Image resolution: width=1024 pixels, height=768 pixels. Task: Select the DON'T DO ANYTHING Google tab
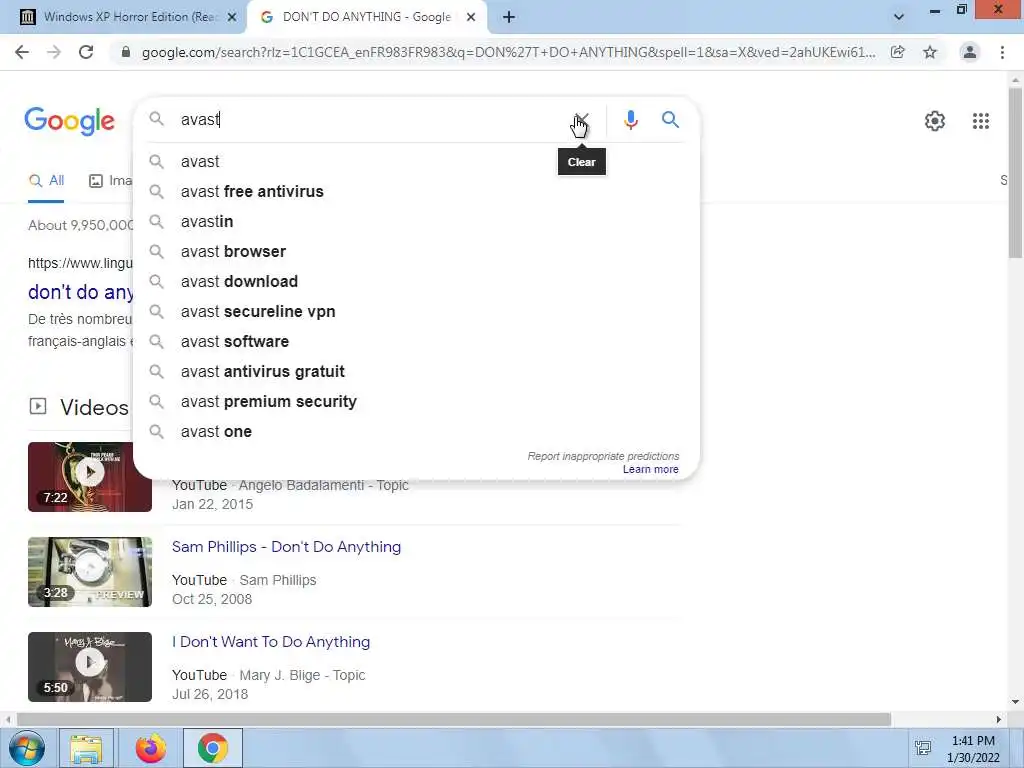[366, 17]
